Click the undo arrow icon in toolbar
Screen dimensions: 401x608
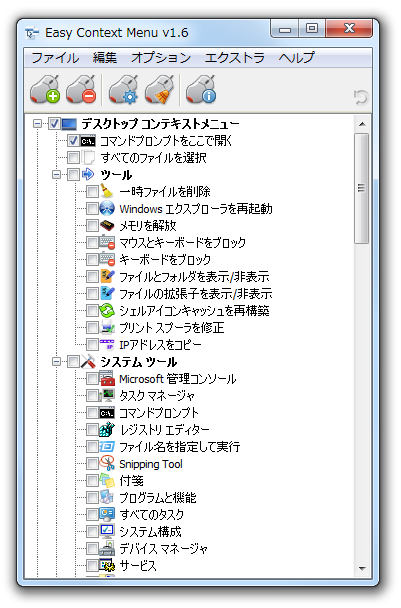[x=360, y=97]
